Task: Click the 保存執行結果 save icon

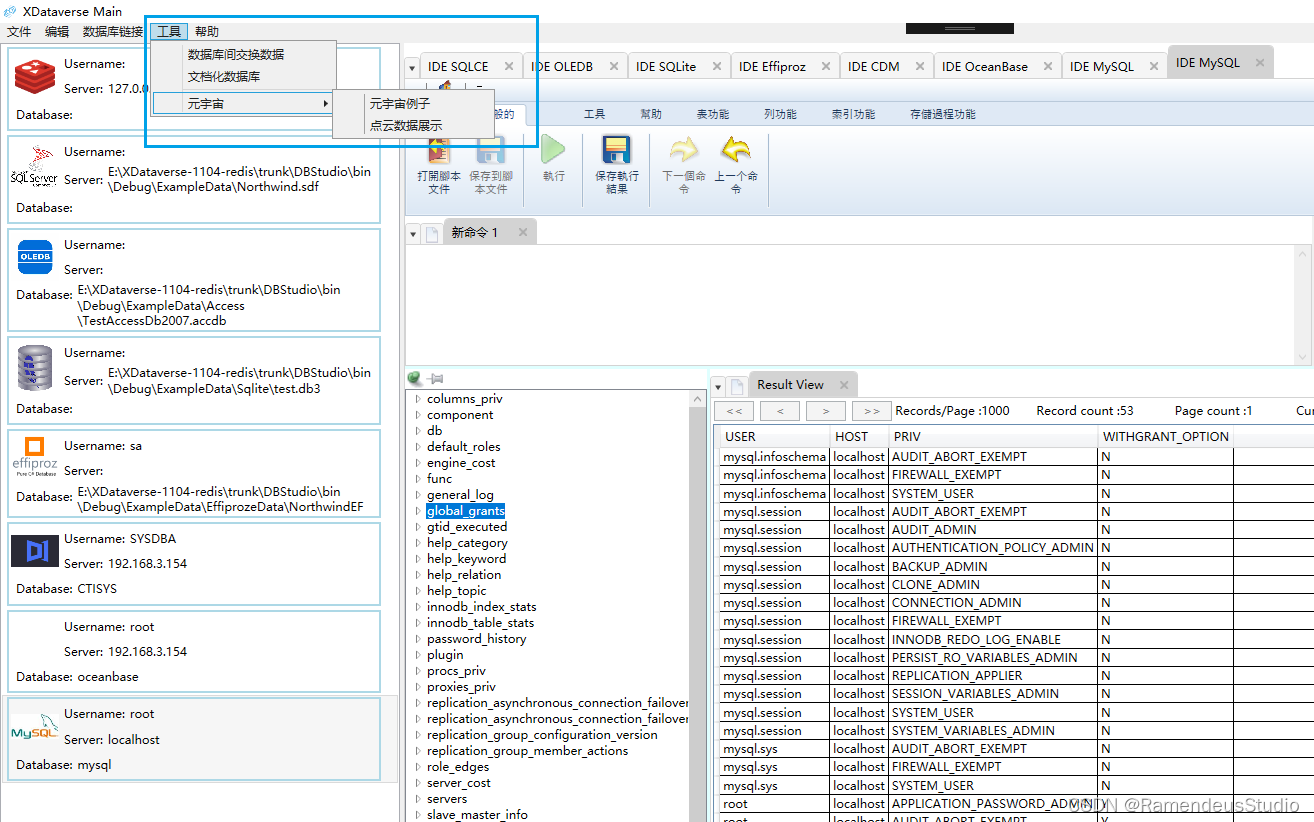Action: tap(617, 150)
